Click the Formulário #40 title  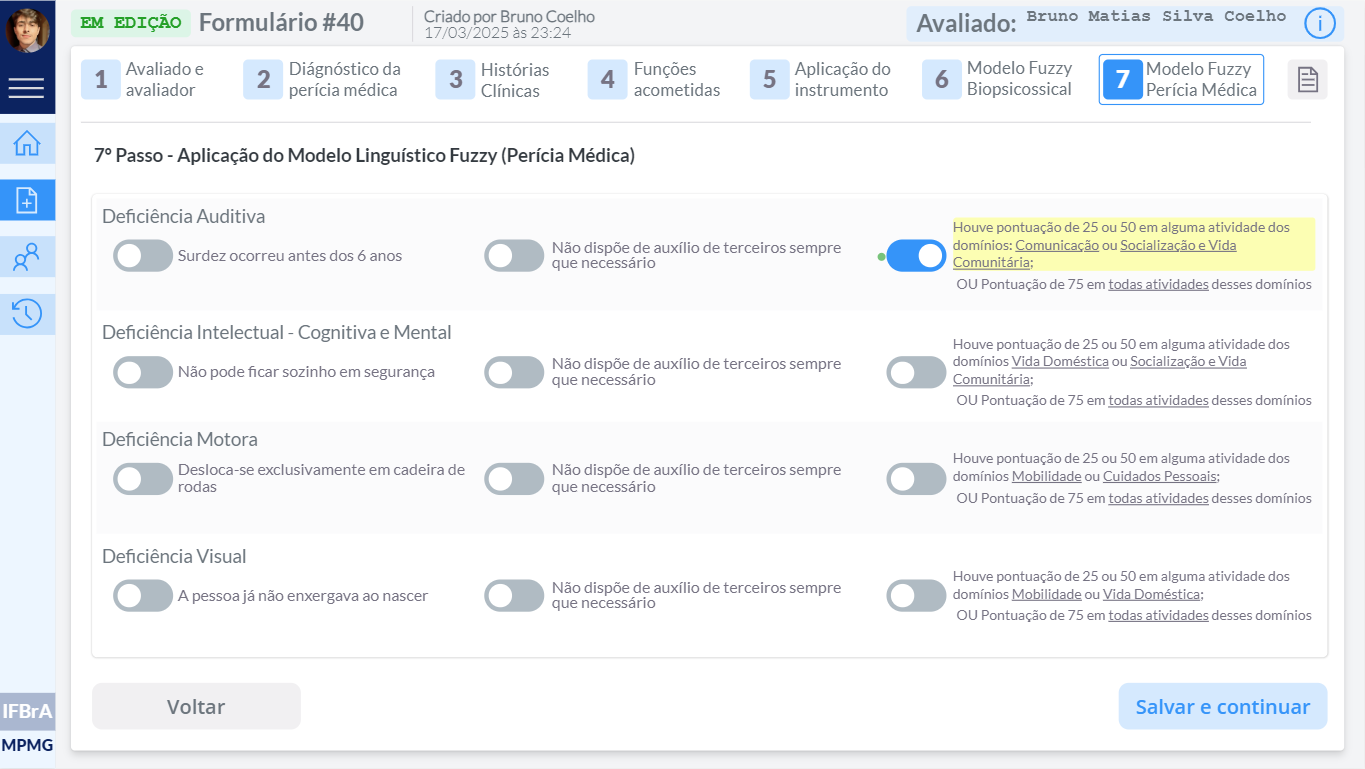pyautogui.click(x=282, y=22)
